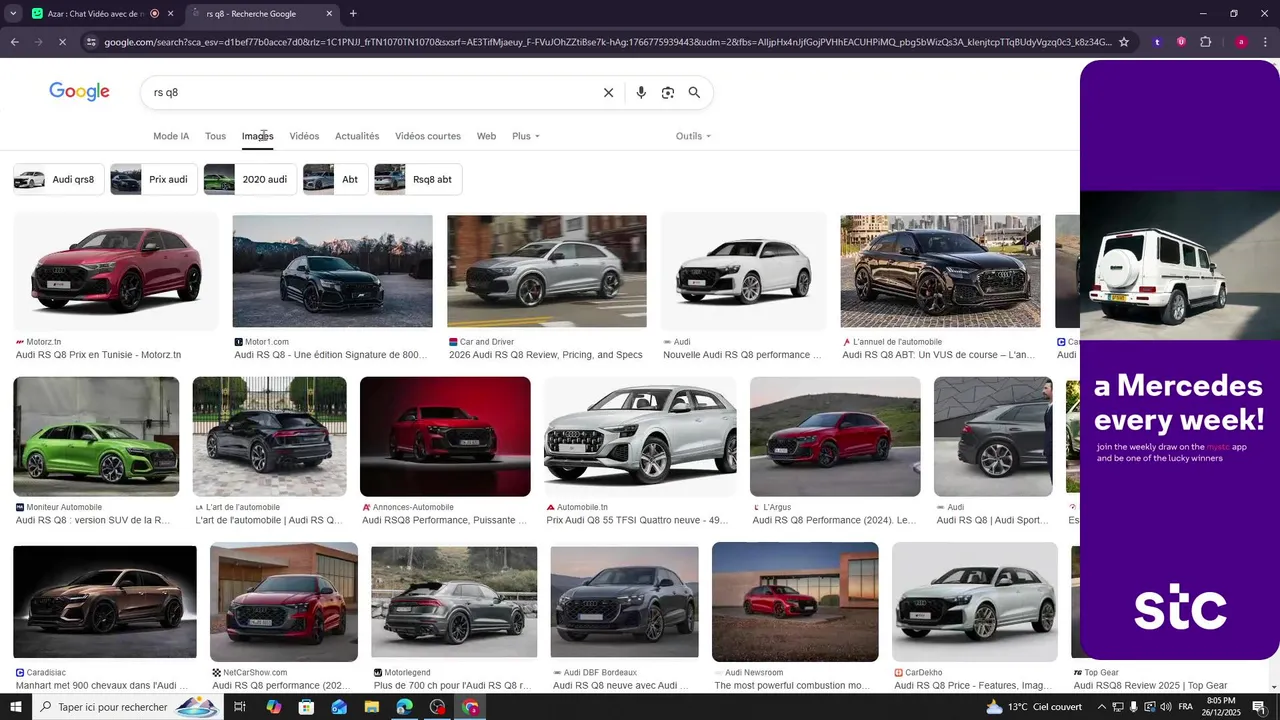Switch to the Web tab
This screenshot has width=1280, height=720.
coord(486,136)
